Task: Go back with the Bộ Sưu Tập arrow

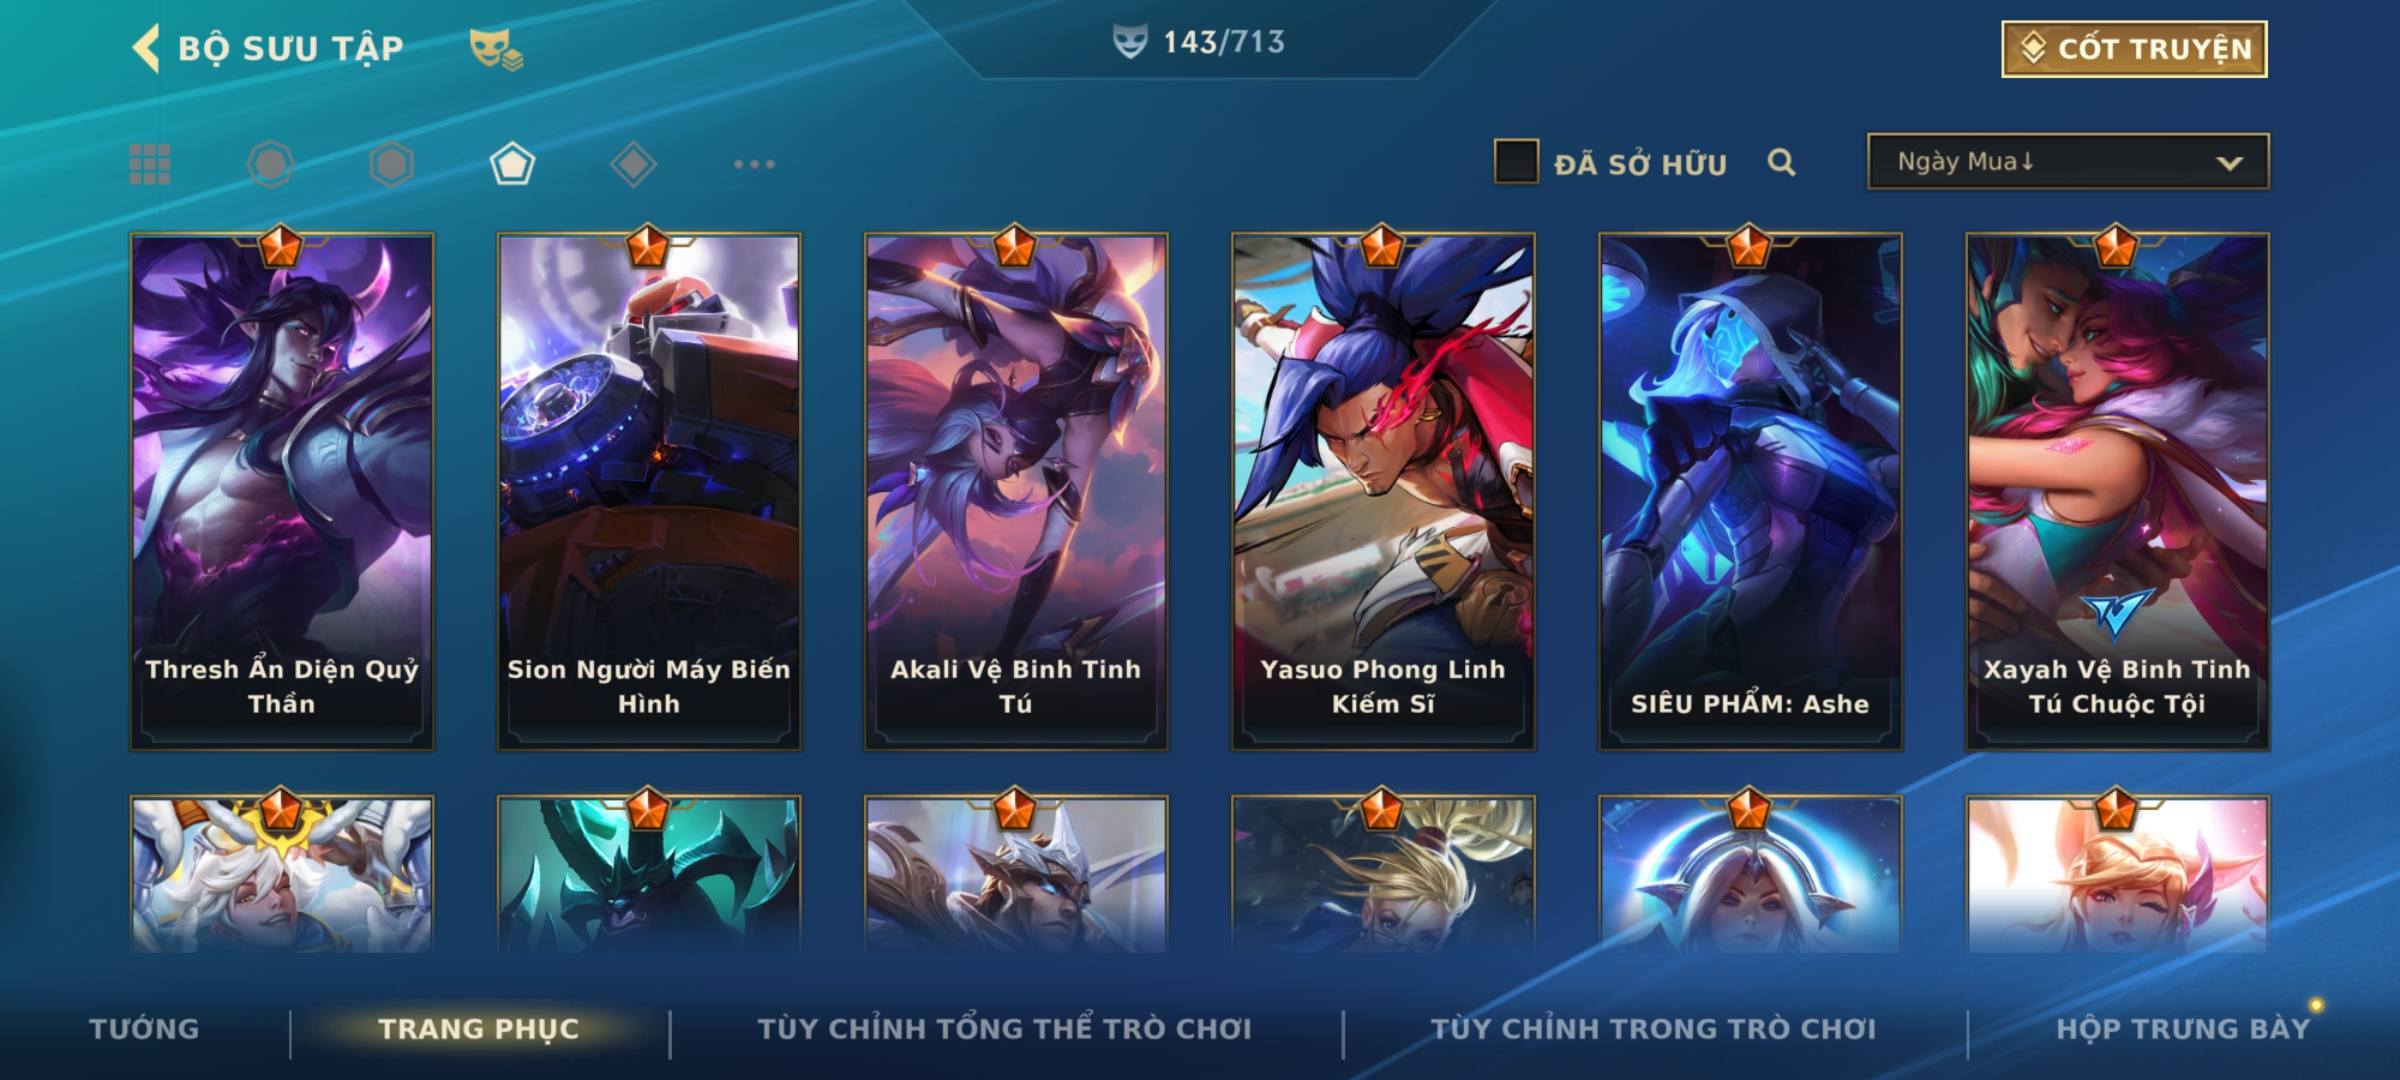Action: [x=145, y=48]
